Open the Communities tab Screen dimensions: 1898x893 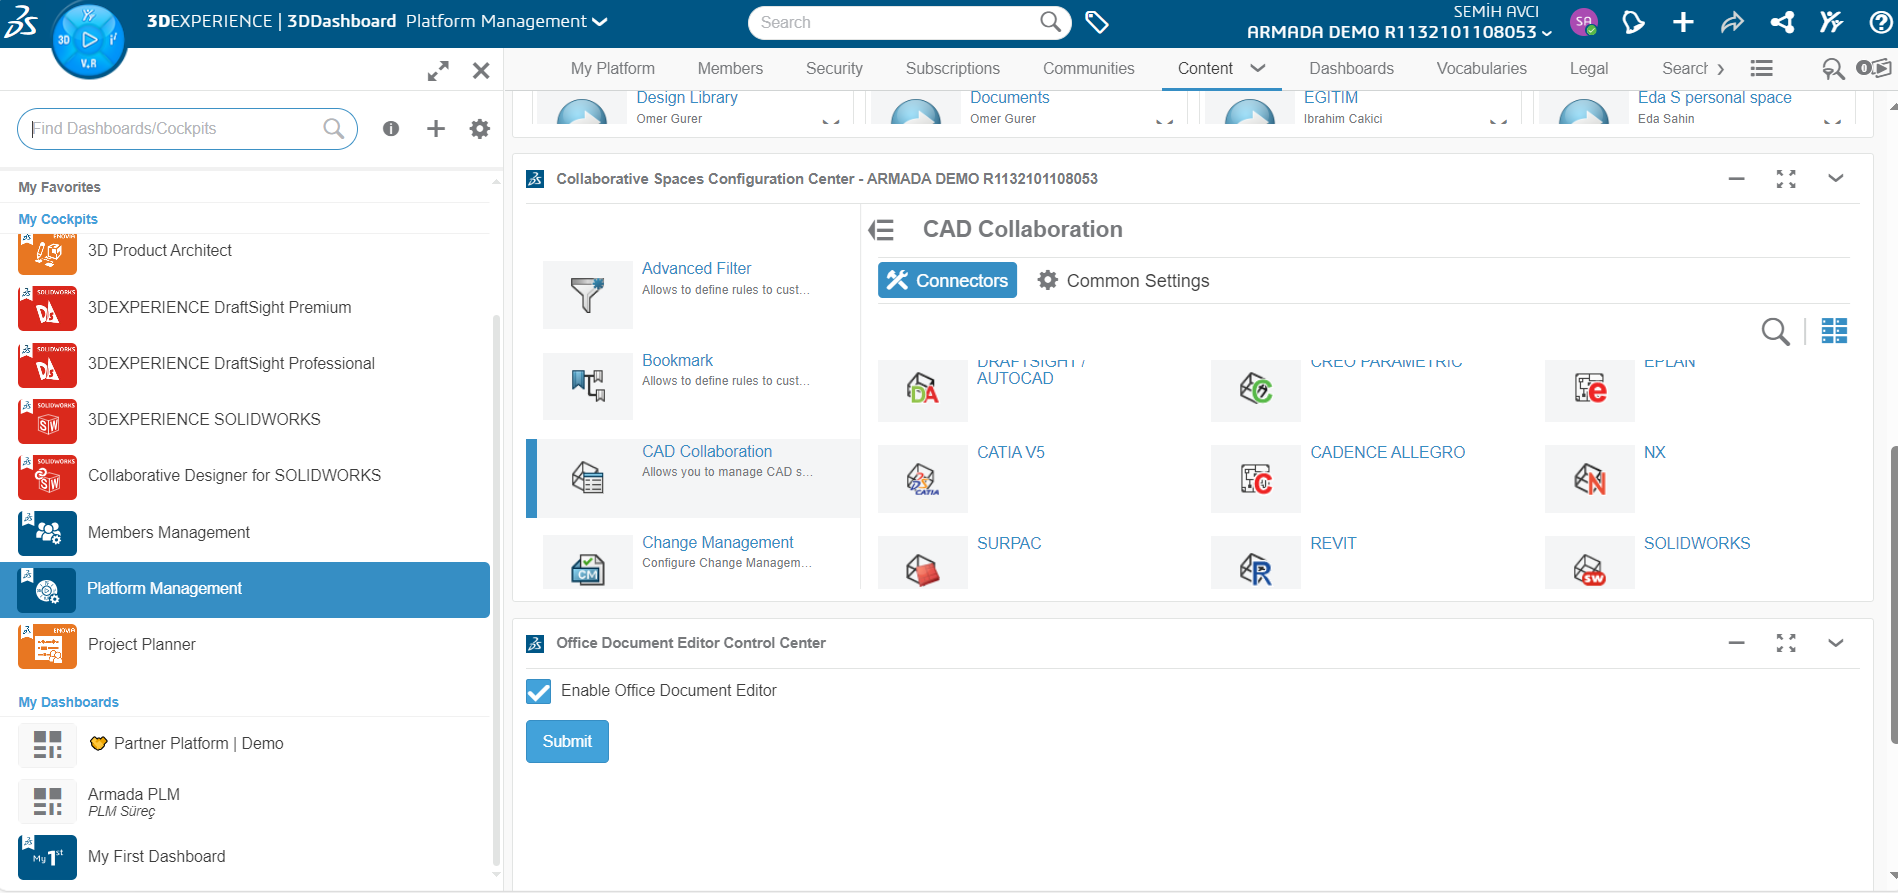[1089, 68]
